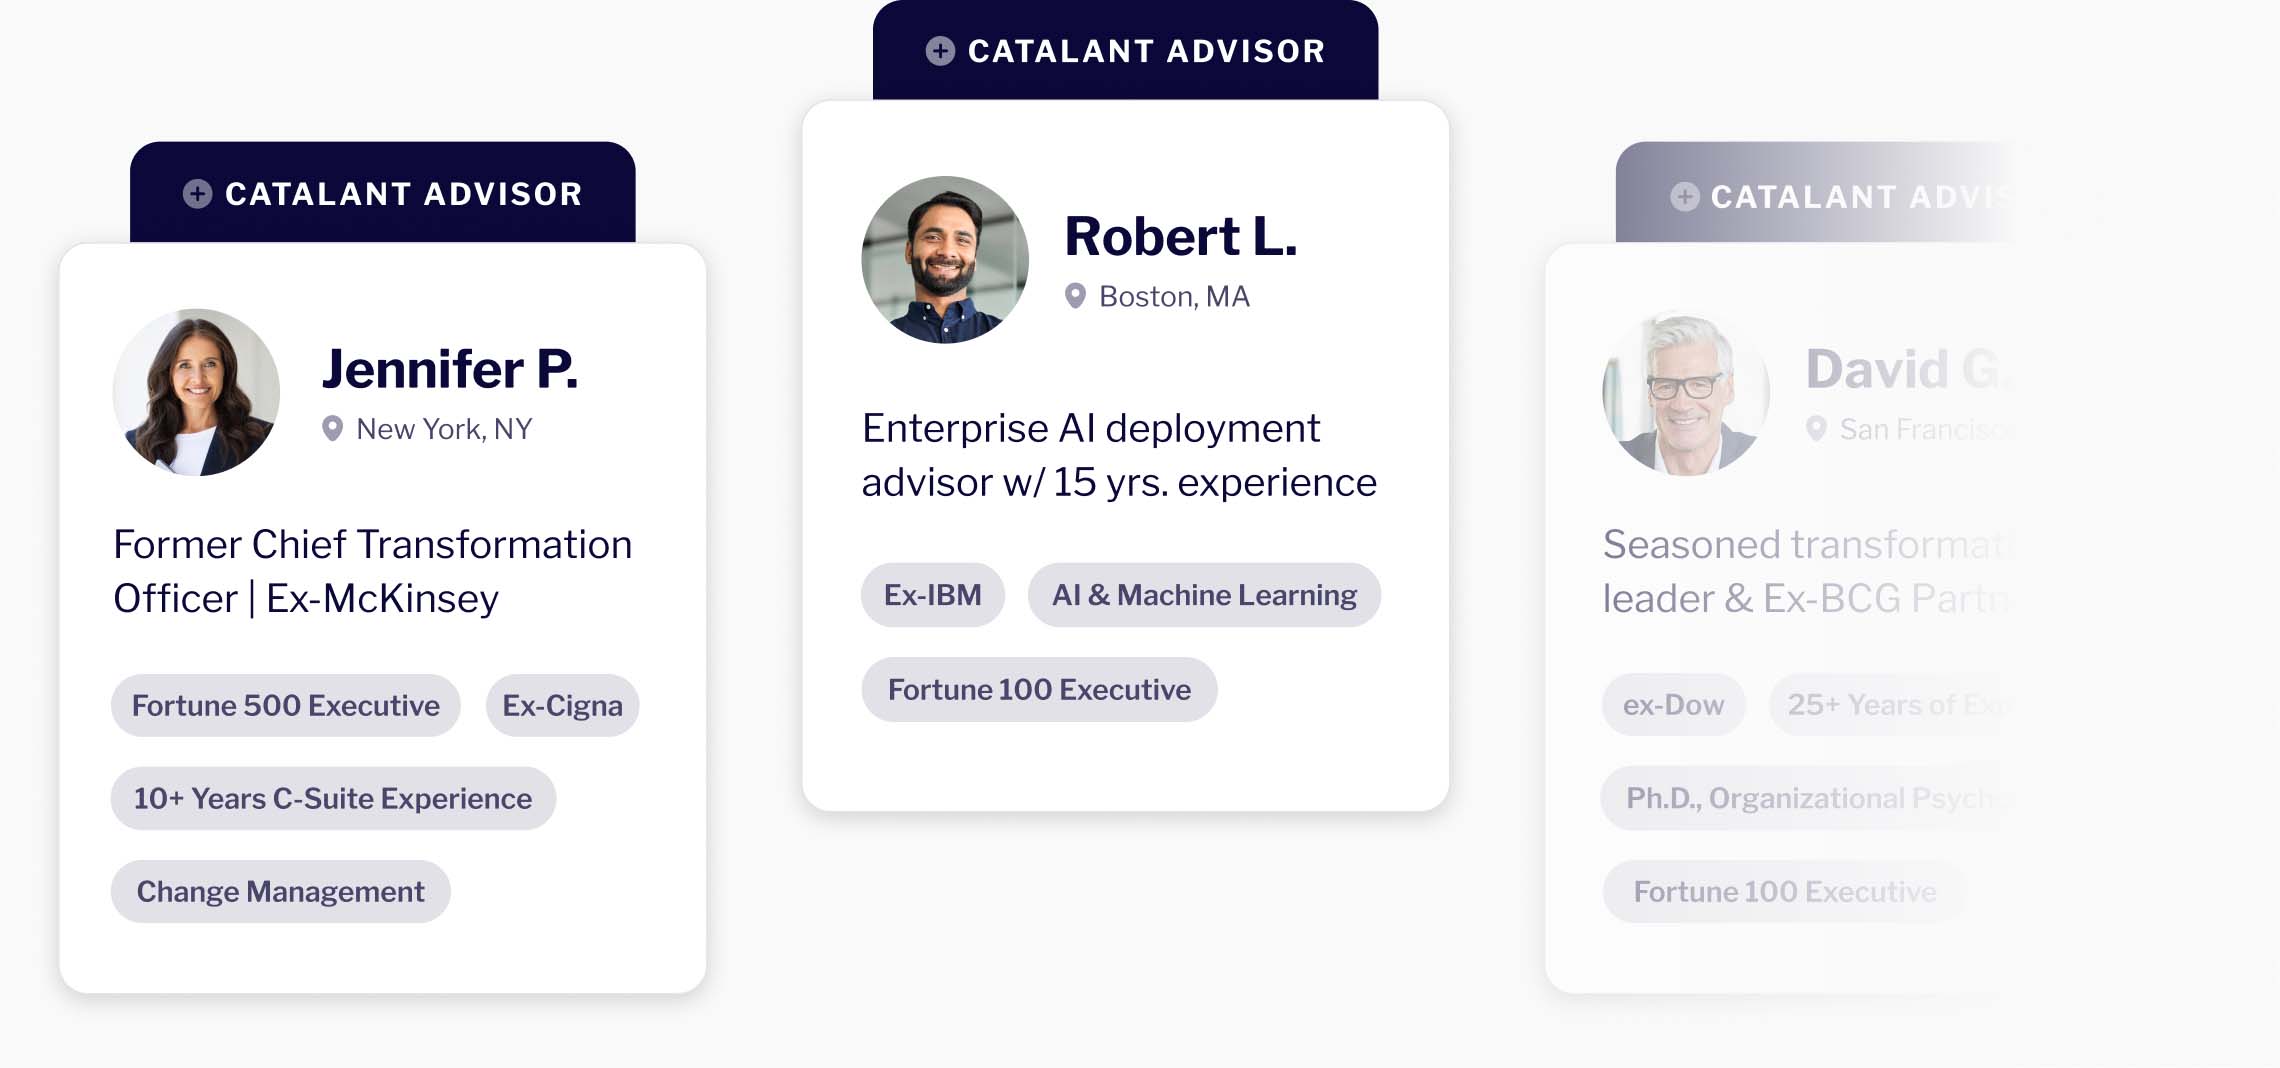Select the AI & Machine Learning tag

(1204, 595)
